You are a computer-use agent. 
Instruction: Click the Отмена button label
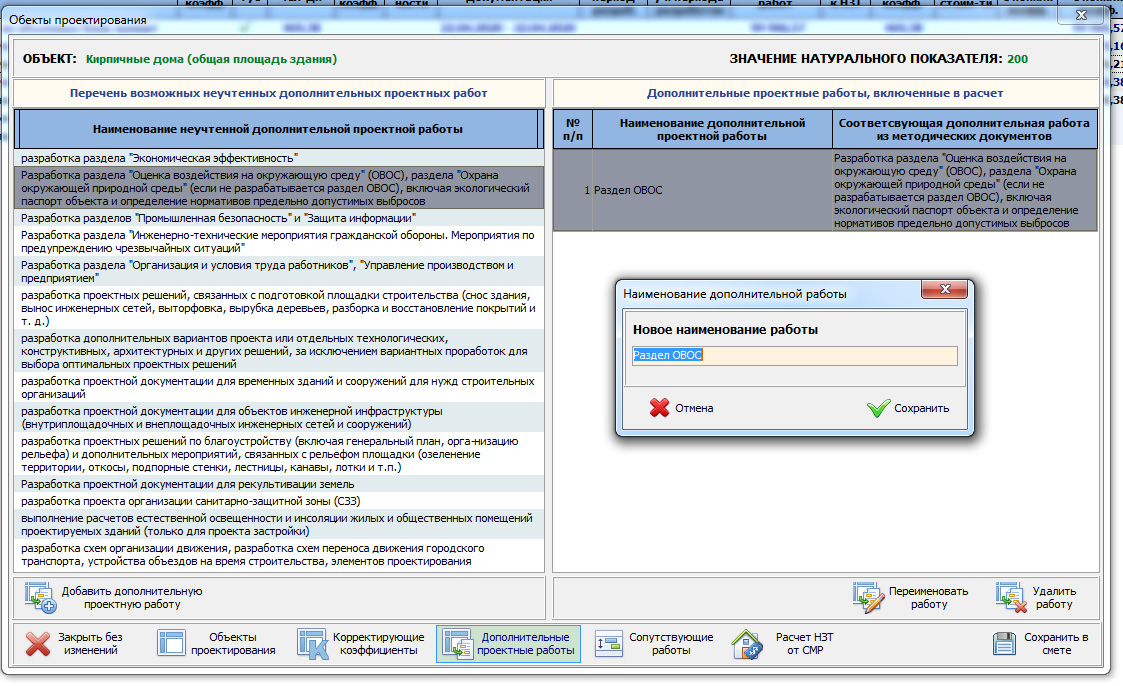click(694, 408)
